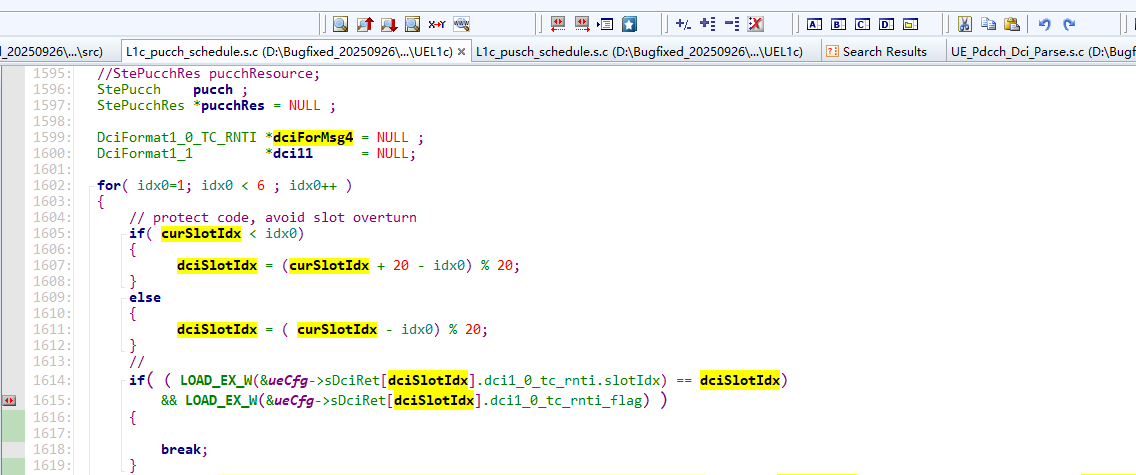
Task: Switch to the UE_Pdcch_Dci_Parse.s.c tab
Action: [1040, 51]
